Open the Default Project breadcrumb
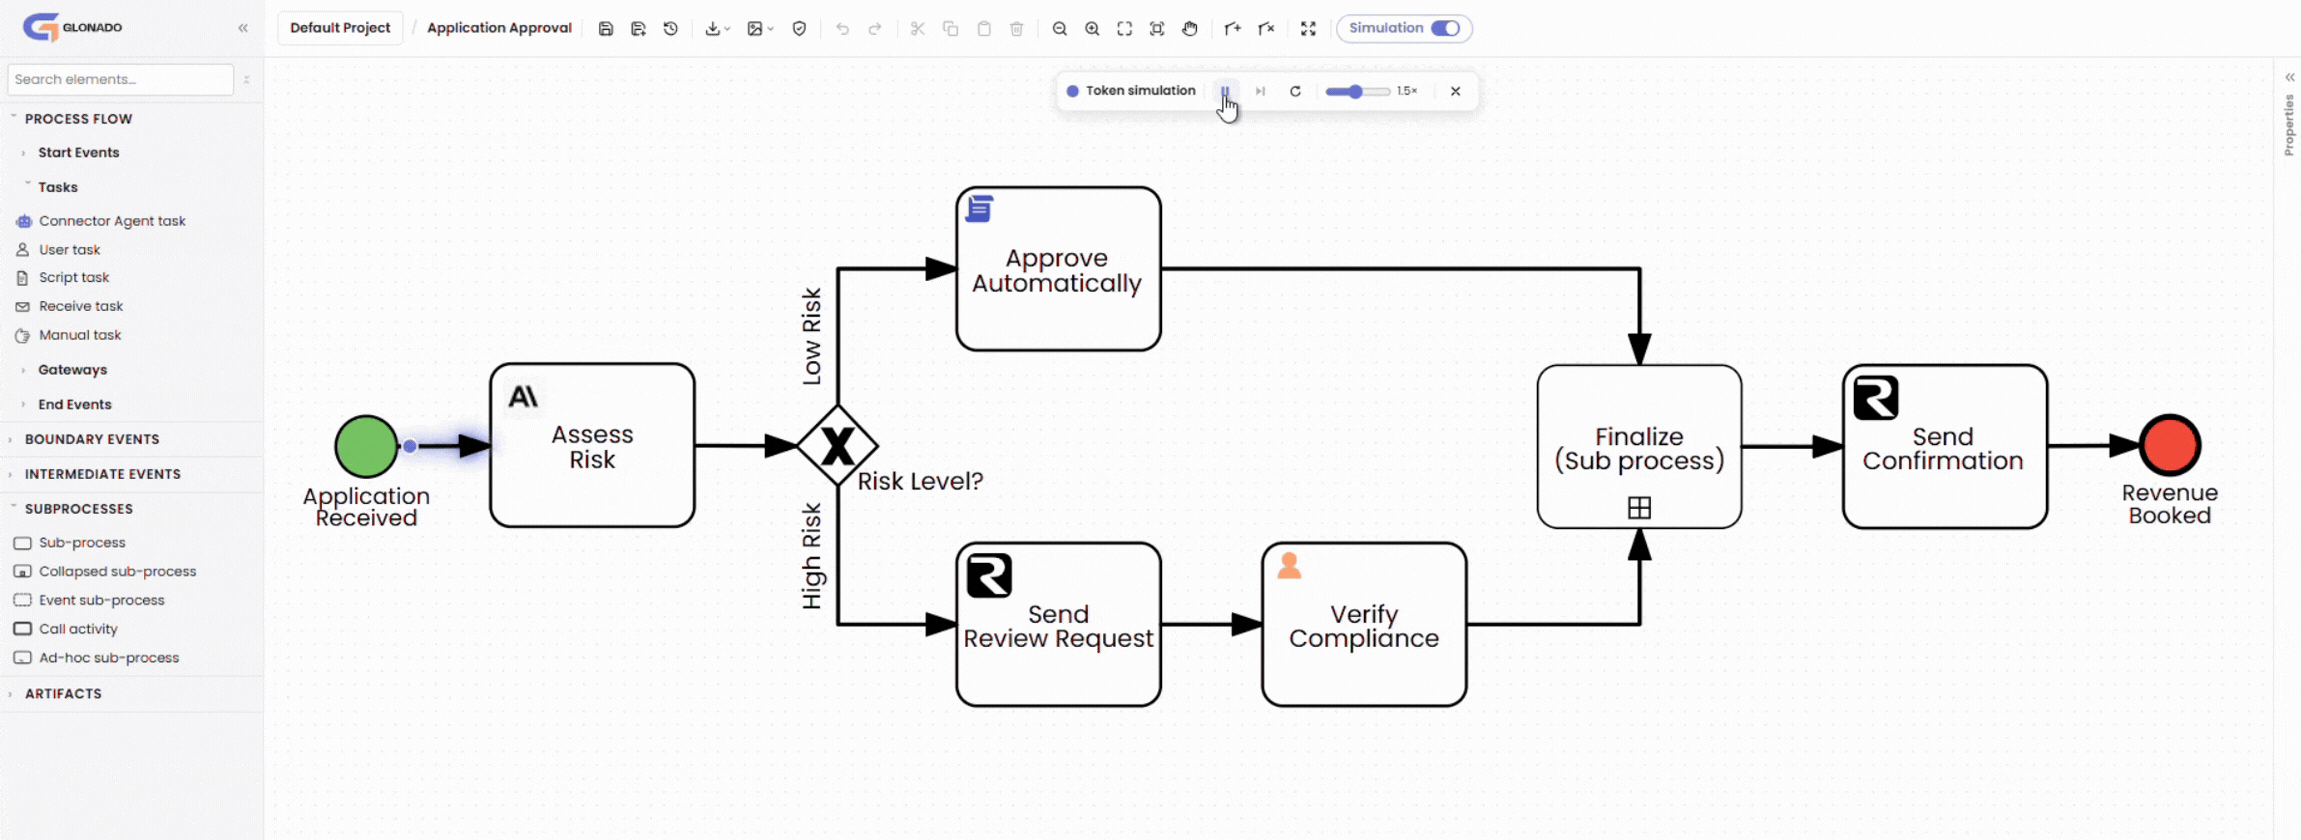 click(x=340, y=28)
